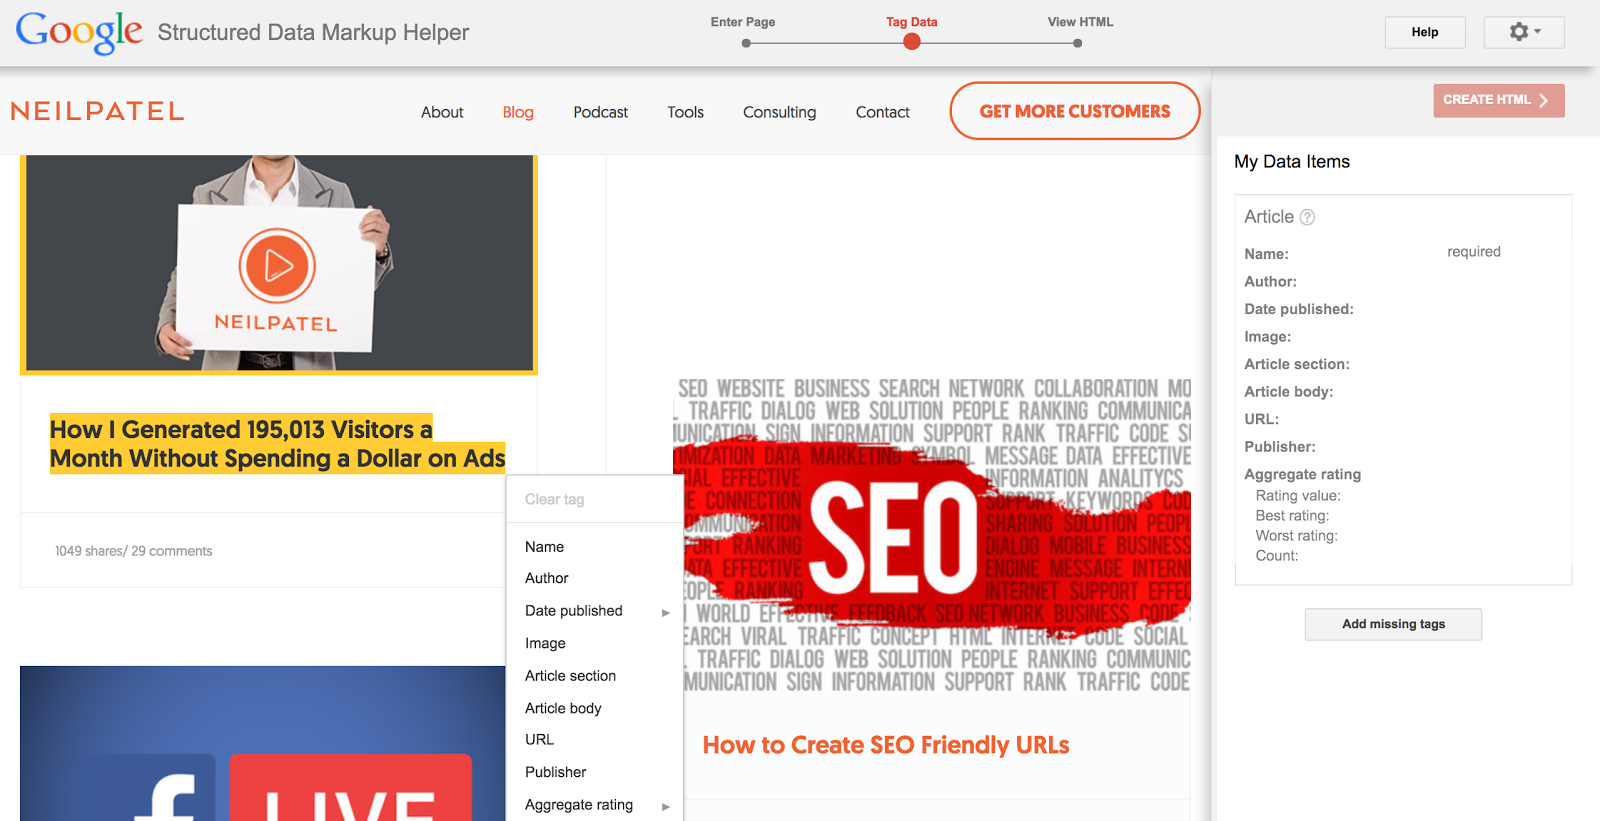Click the Article help question icon
This screenshot has width=1600, height=821.
[x=1307, y=217]
